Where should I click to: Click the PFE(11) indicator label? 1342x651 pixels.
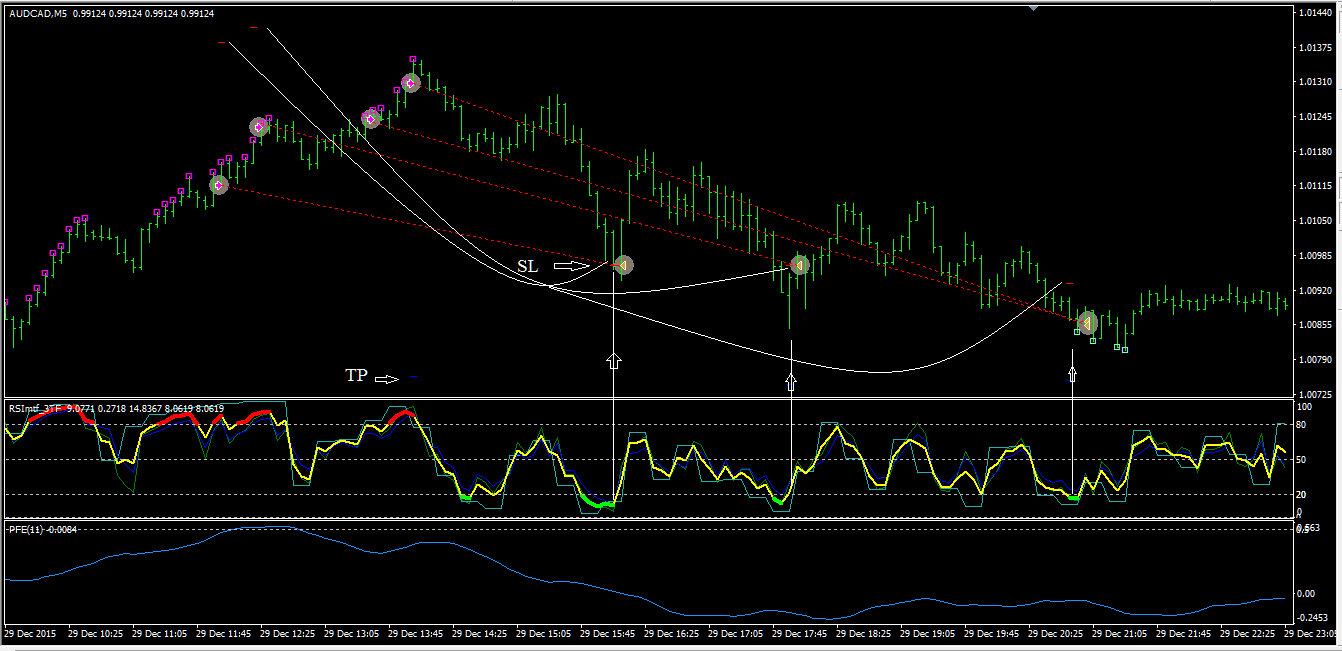click(x=25, y=529)
